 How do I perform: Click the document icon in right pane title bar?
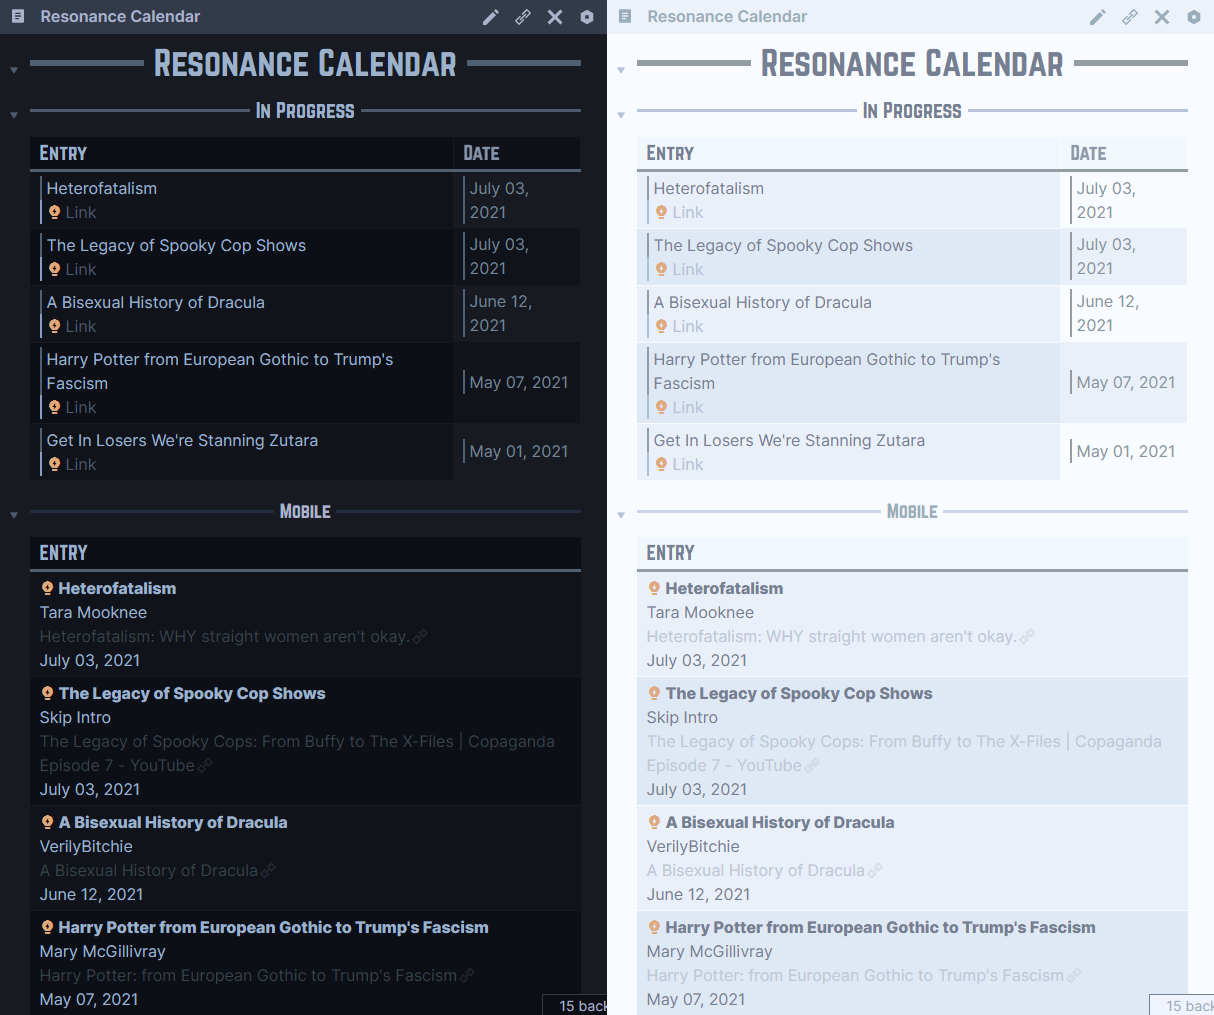624,16
